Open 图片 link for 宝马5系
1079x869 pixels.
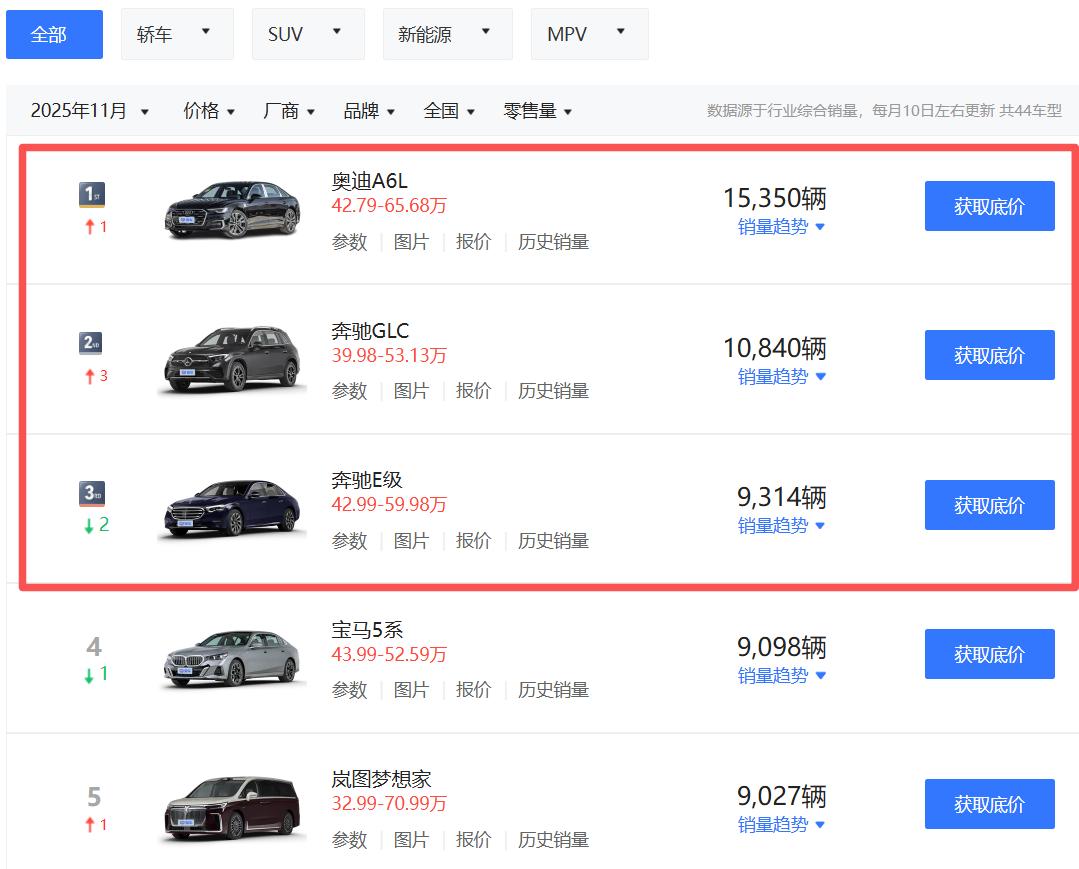pyautogui.click(x=411, y=690)
